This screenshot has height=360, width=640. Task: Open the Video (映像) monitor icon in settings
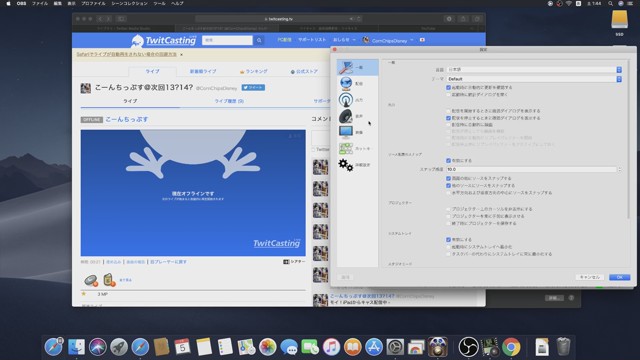click(x=346, y=132)
